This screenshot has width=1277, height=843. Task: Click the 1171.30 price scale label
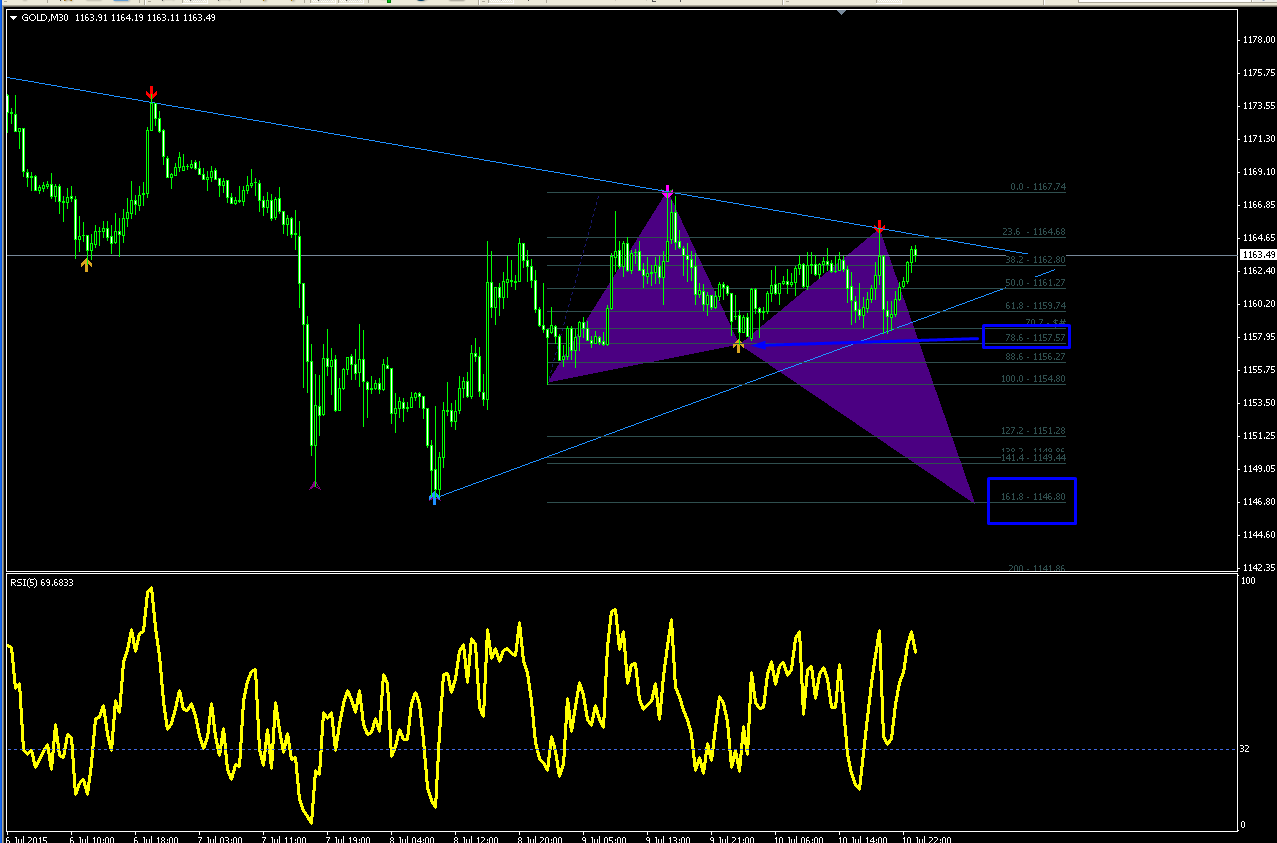[x=1257, y=139]
